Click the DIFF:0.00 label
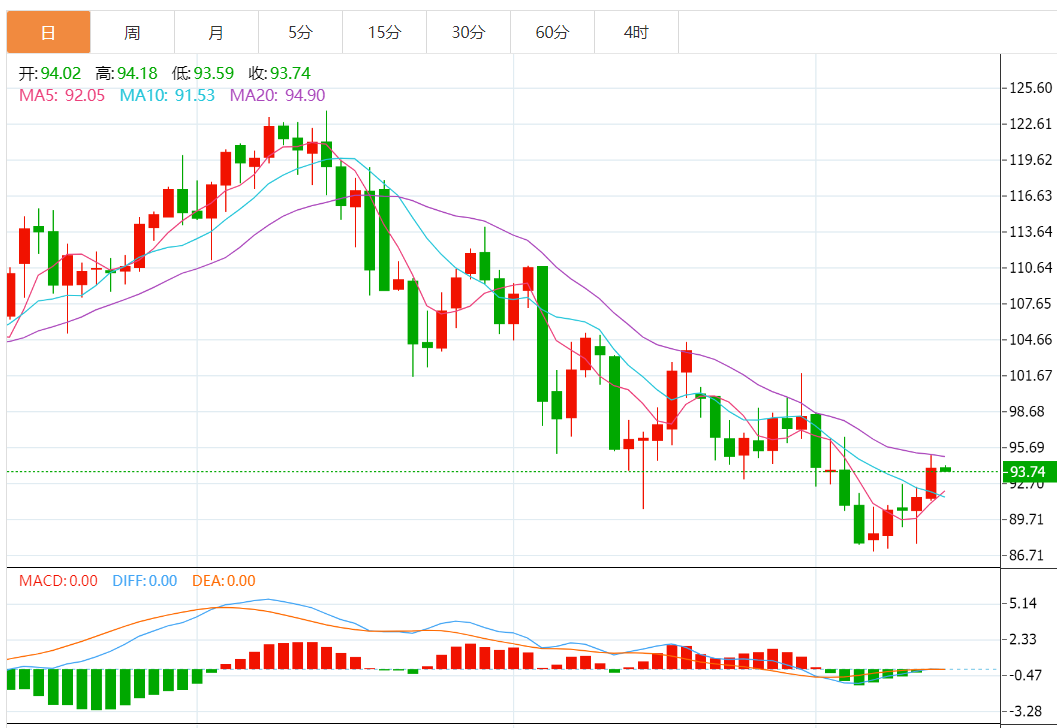The image size is (1057, 728). 145,580
